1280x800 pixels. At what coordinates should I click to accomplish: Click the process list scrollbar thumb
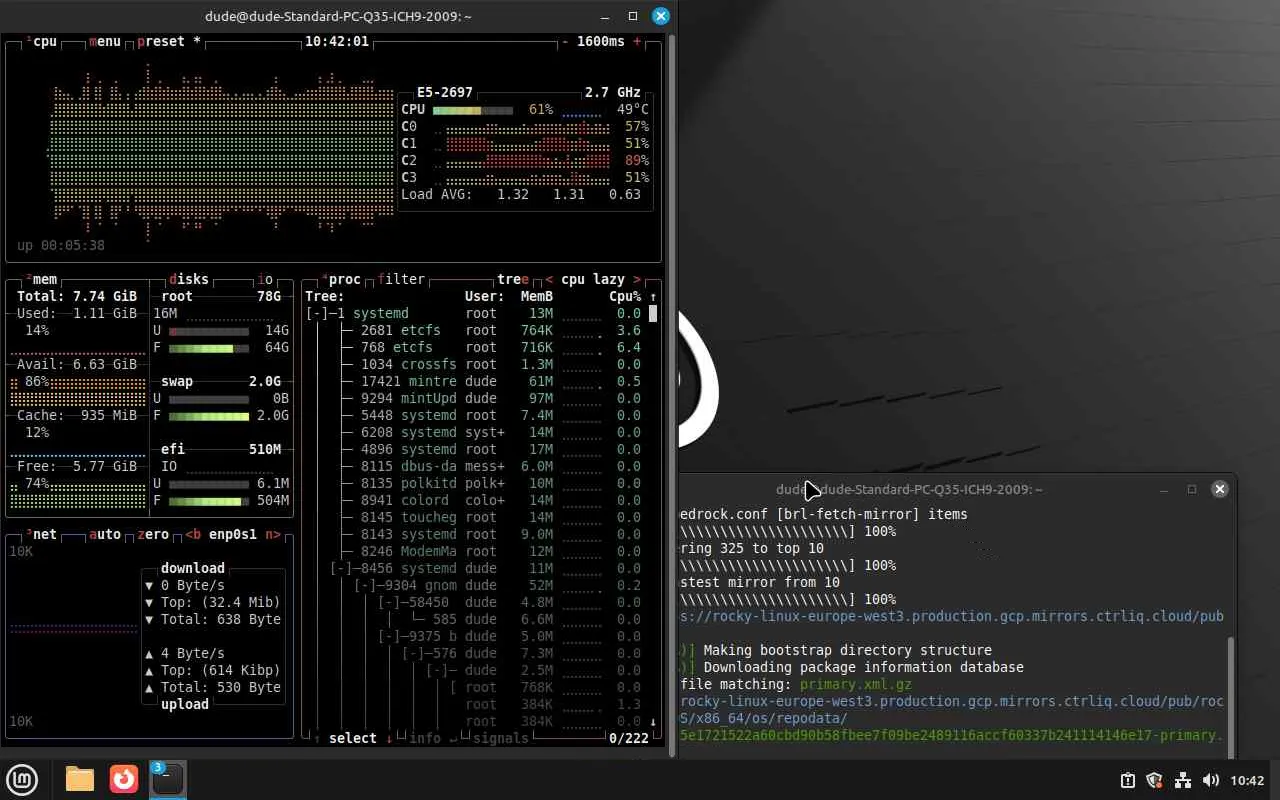pos(653,313)
